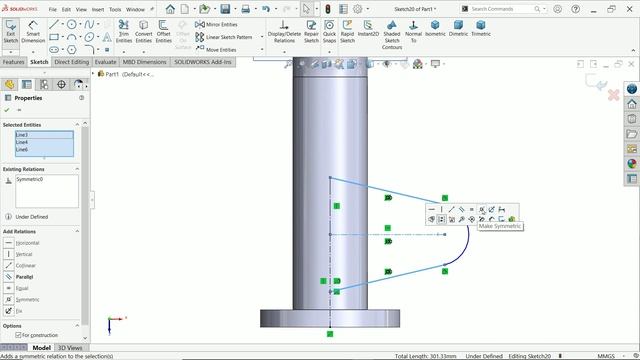The image size is (640, 360).
Task: Click the Rebuild traffic light icon
Action: (328, 9)
